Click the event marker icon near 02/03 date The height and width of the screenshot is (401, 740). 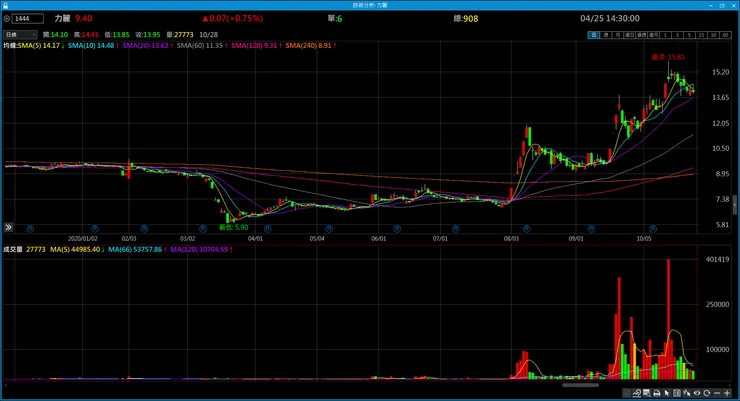[144, 228]
